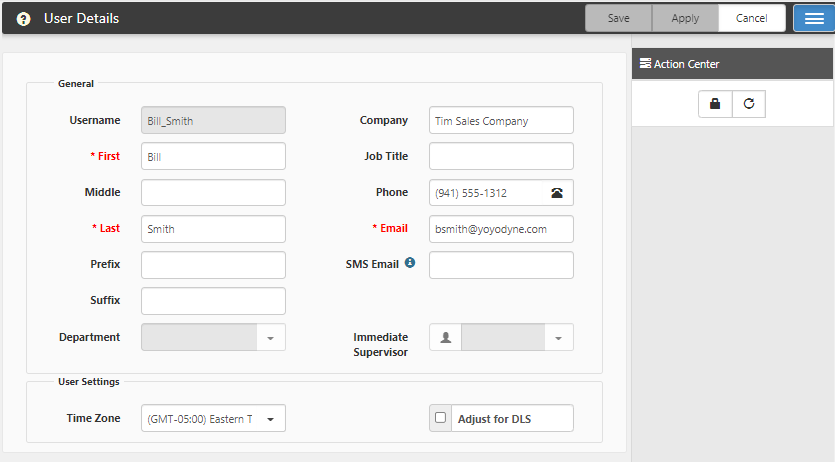Open the Immediate Supervisor dropdown
835x462 pixels.
[x=558, y=338]
